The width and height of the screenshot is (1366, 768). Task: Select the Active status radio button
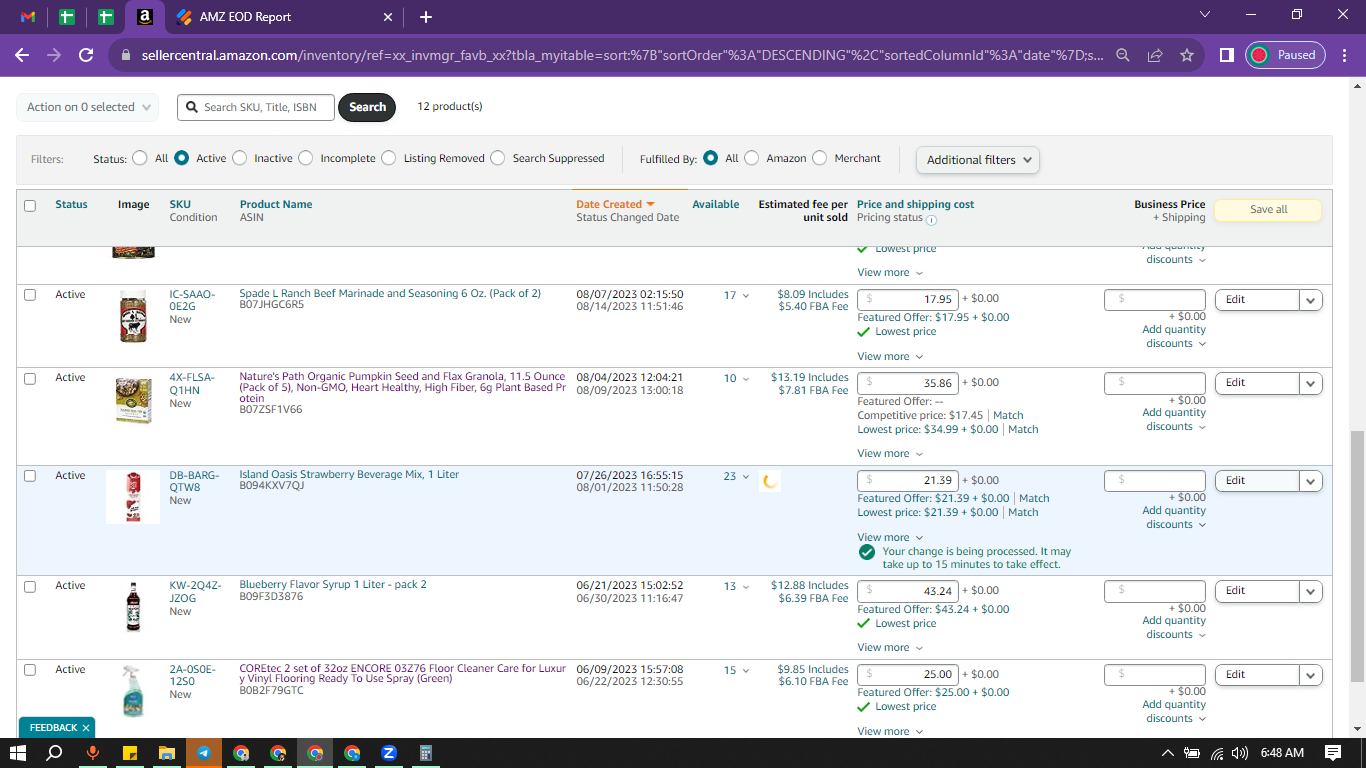pyautogui.click(x=181, y=158)
